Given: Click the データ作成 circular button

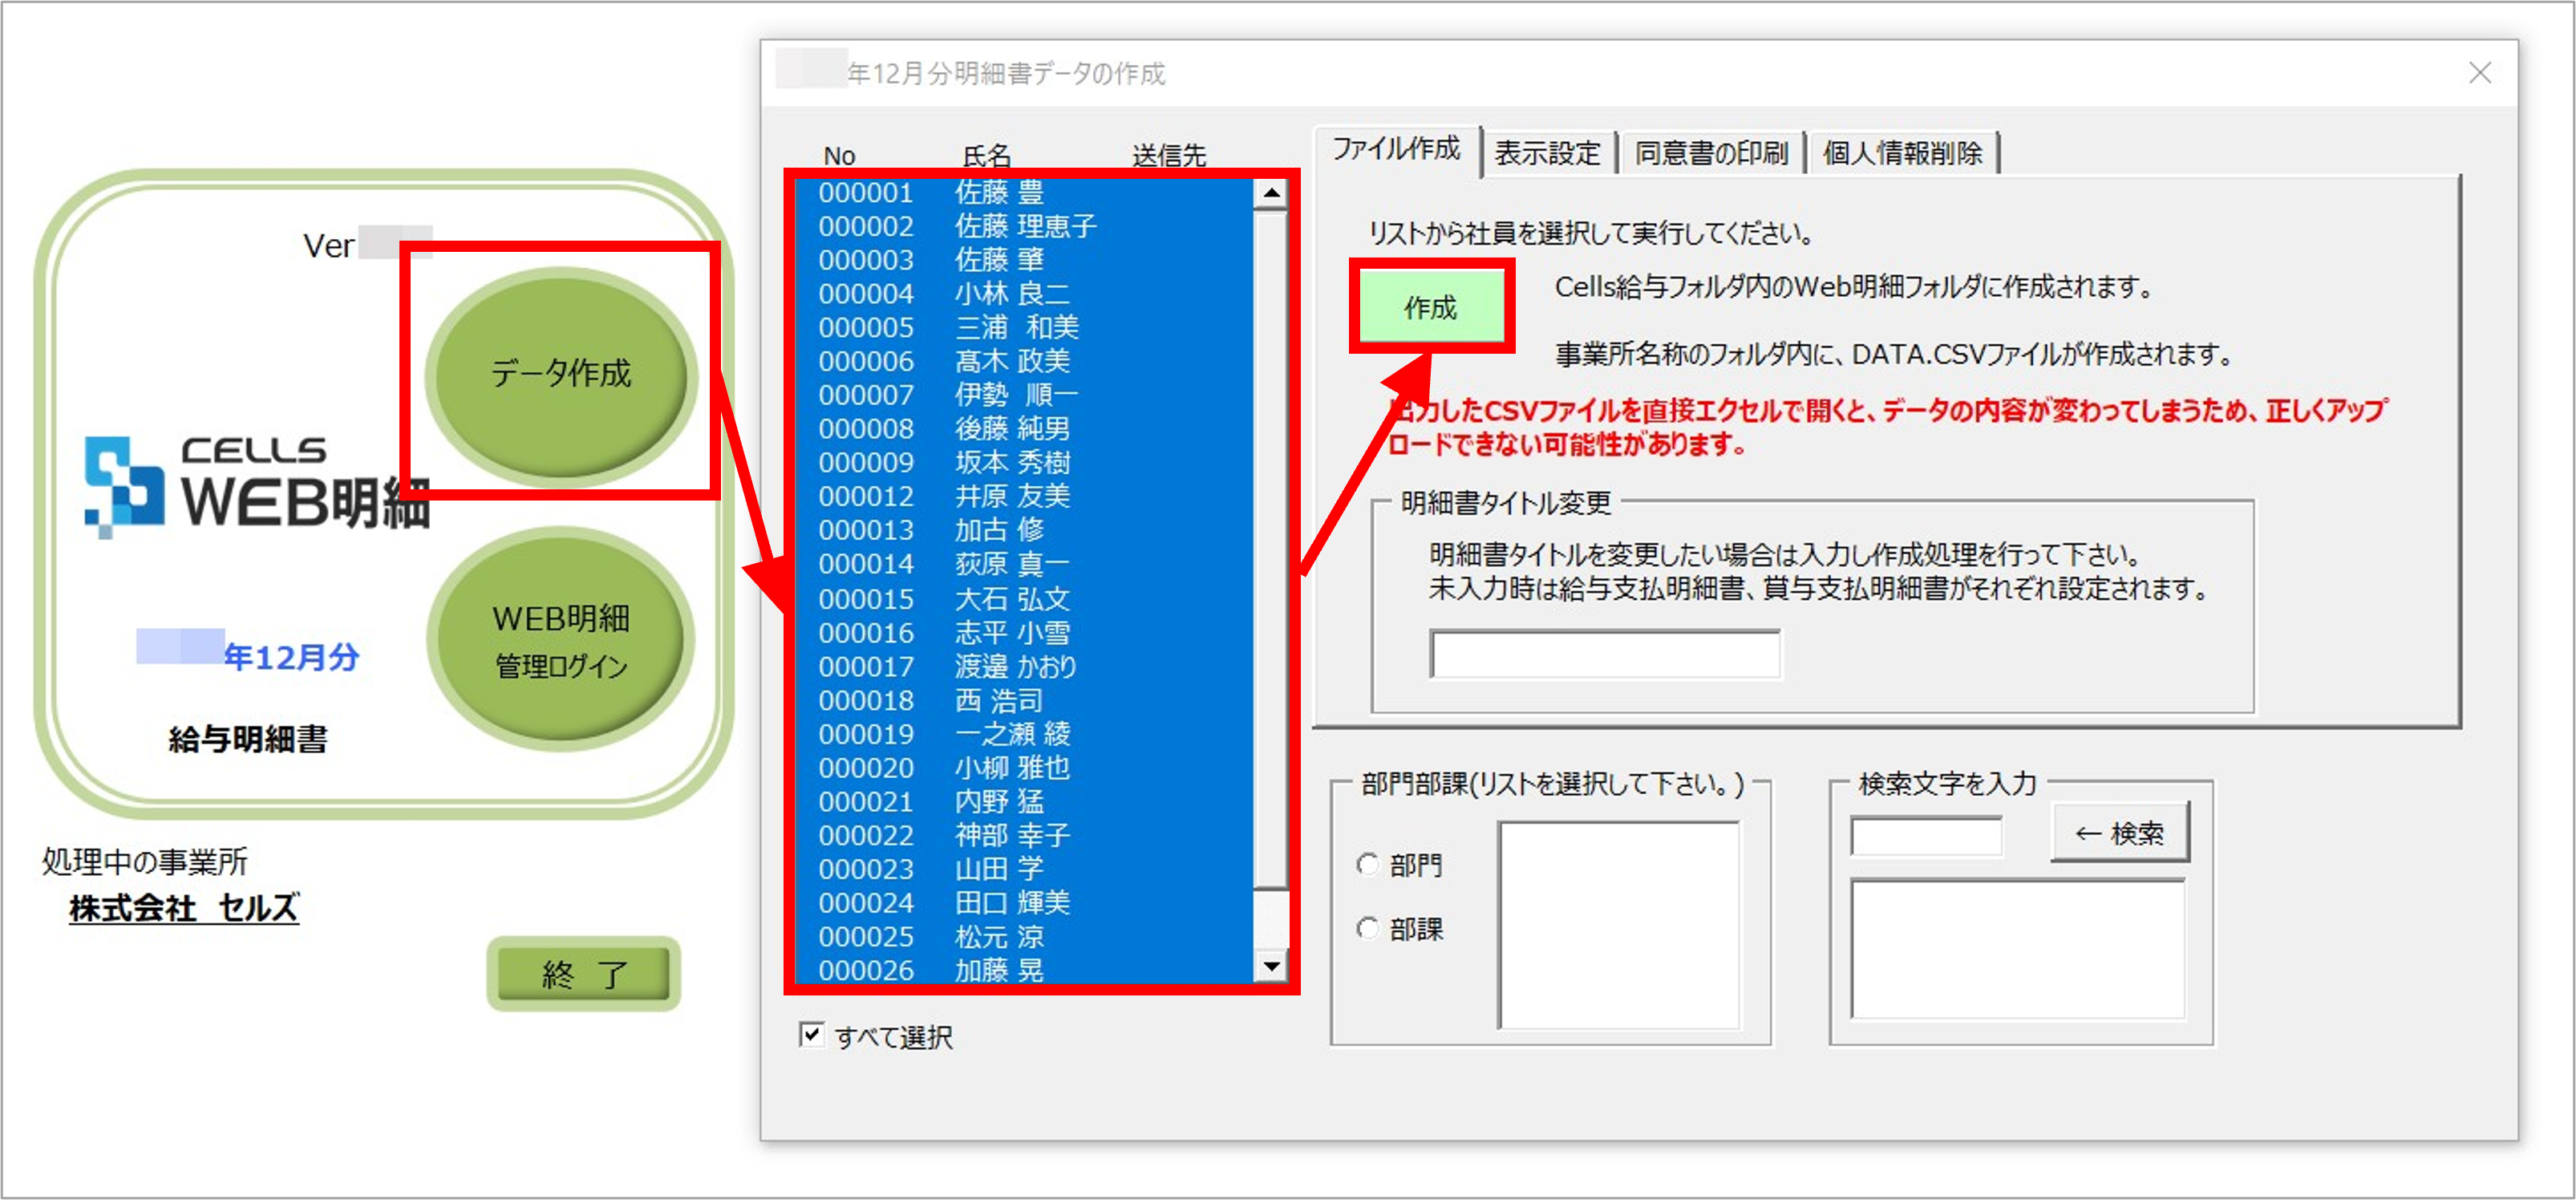Looking at the screenshot, I should coord(561,374).
